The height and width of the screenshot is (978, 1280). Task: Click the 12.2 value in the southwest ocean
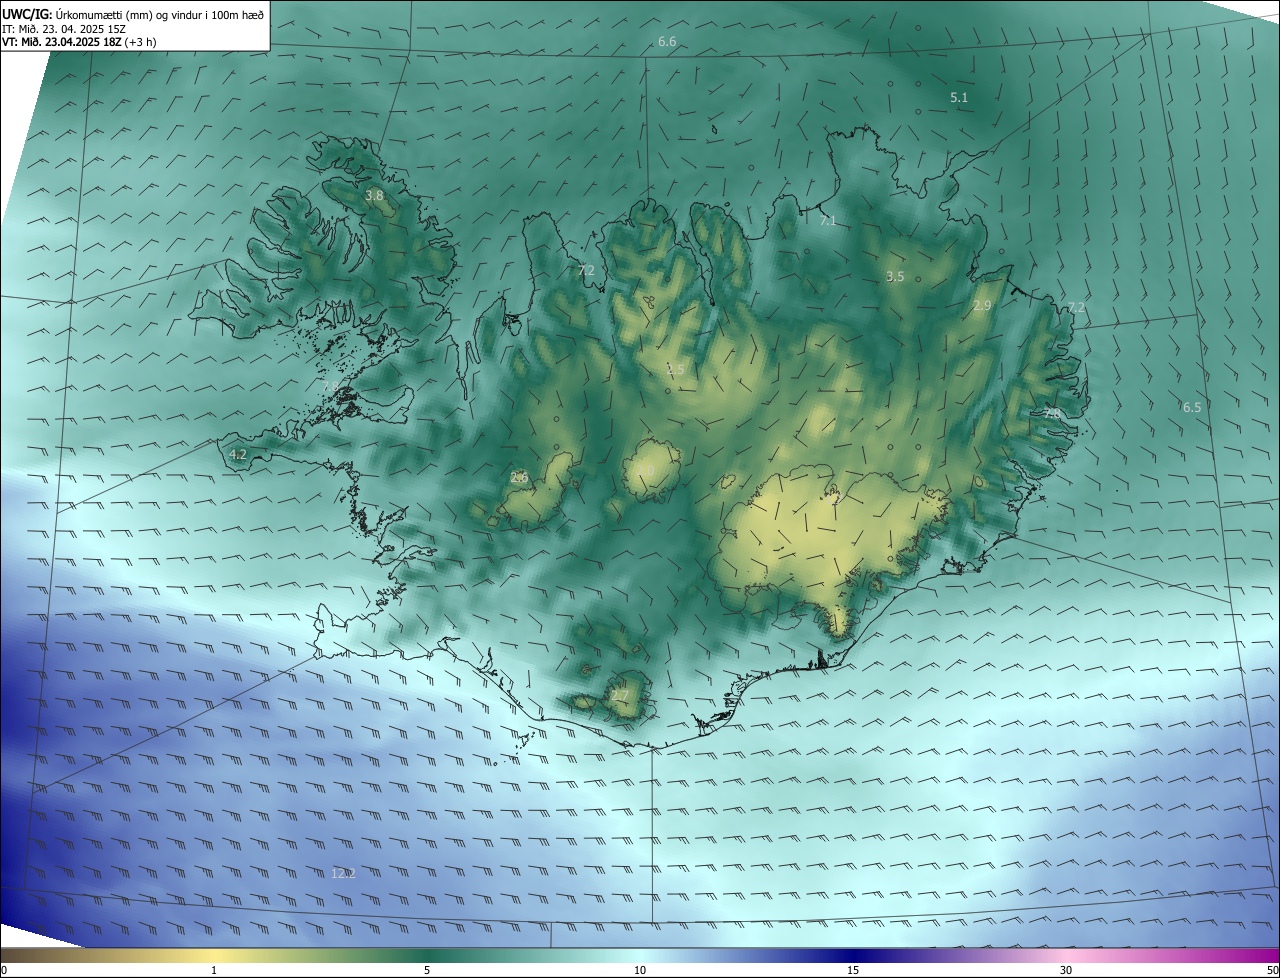coord(343,874)
